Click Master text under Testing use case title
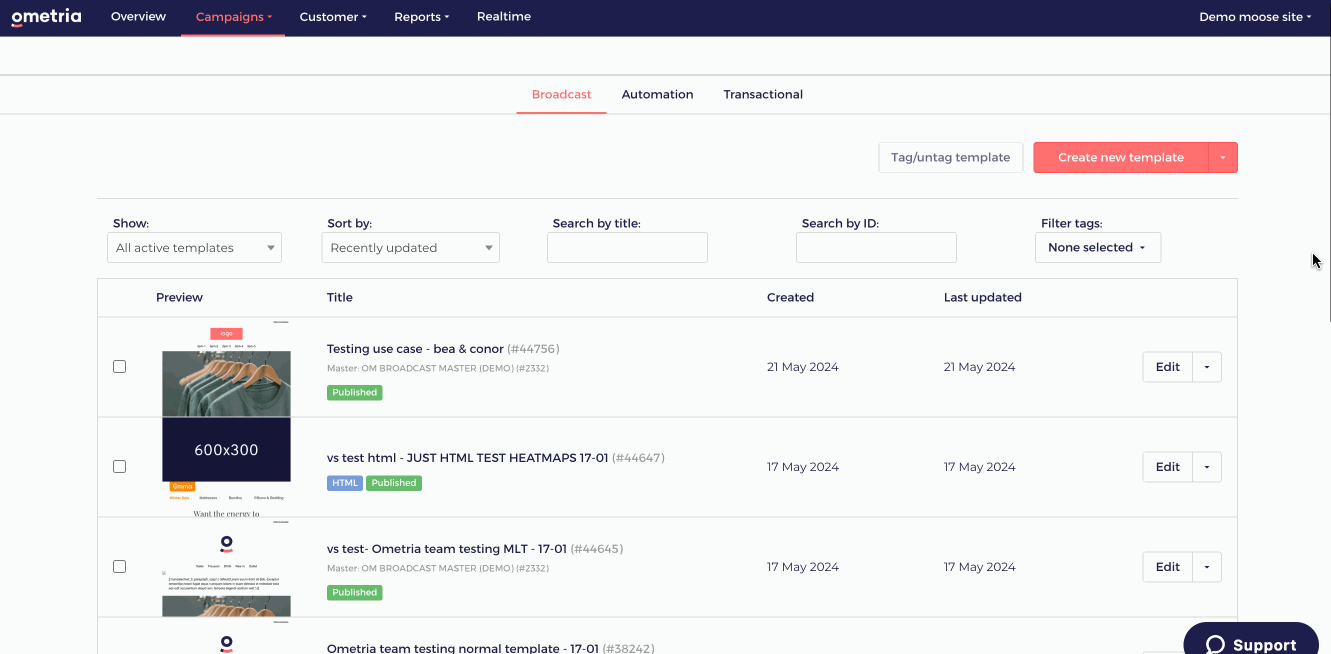Screen dimensions: 1331x654 click(438, 368)
